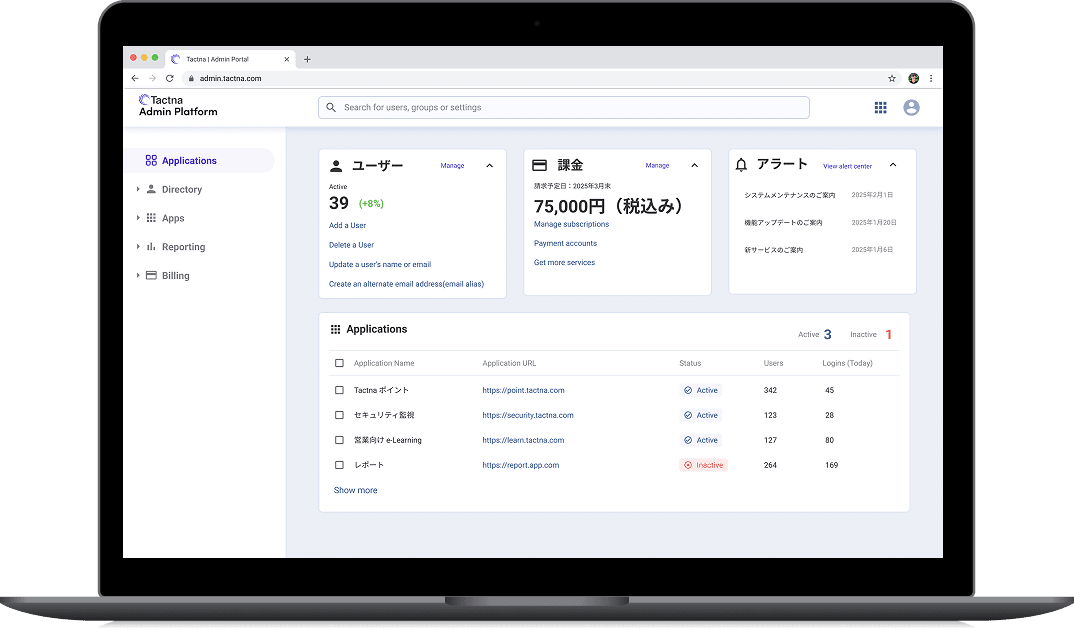Click the card icon in the 課金 panel
The width and height of the screenshot is (1074, 629).
[540, 165]
